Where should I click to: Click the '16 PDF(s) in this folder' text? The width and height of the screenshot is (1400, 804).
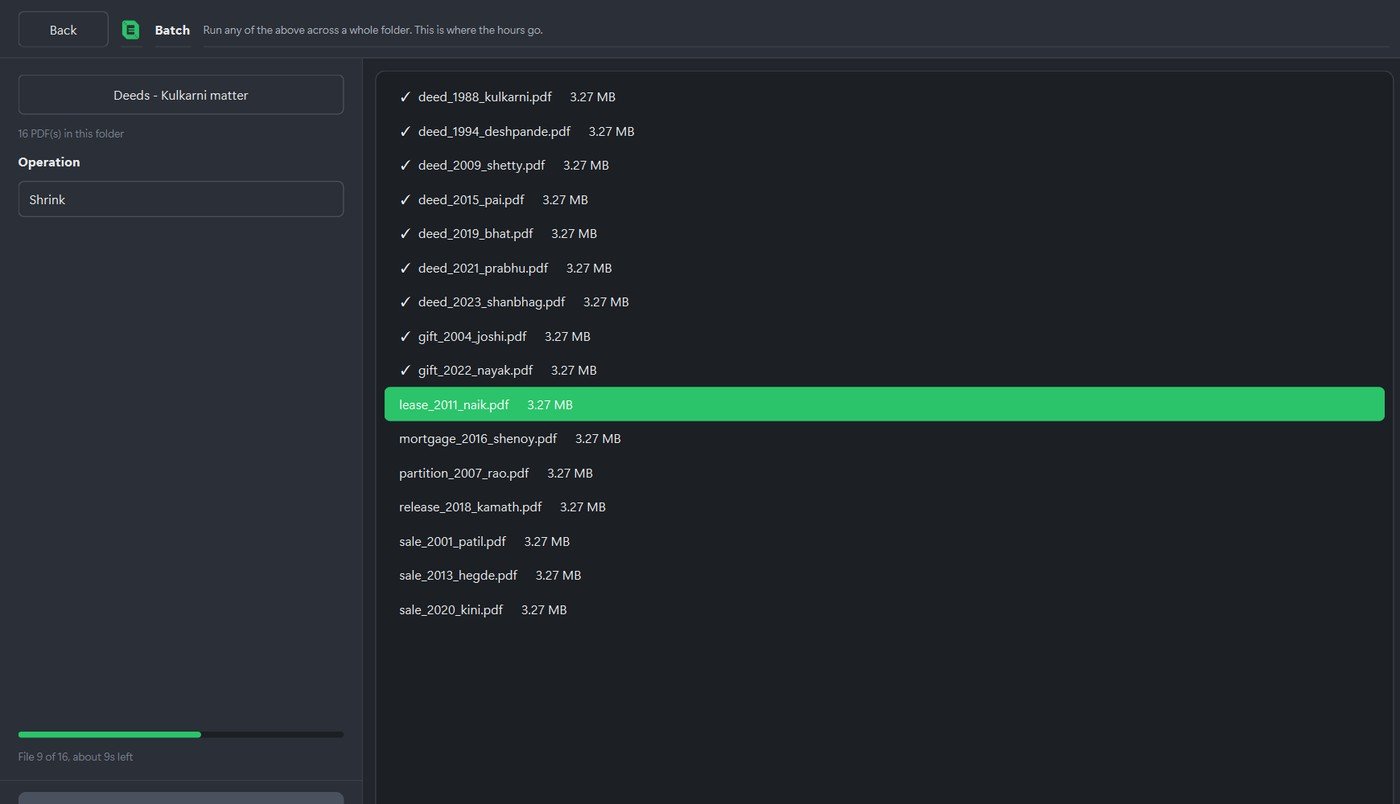[71, 133]
